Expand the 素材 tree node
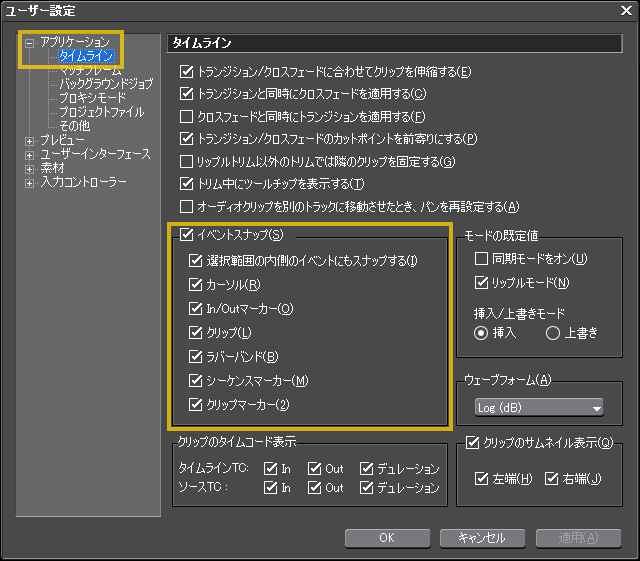Screen dimensions: 640x561 click(x=29, y=169)
